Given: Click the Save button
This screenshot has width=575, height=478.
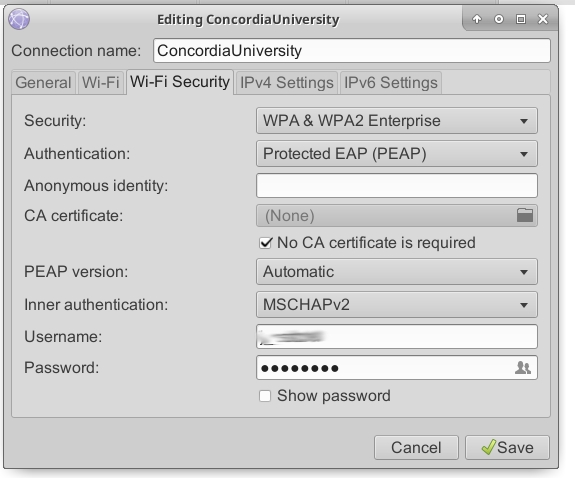Looking at the screenshot, I should (x=508, y=448).
